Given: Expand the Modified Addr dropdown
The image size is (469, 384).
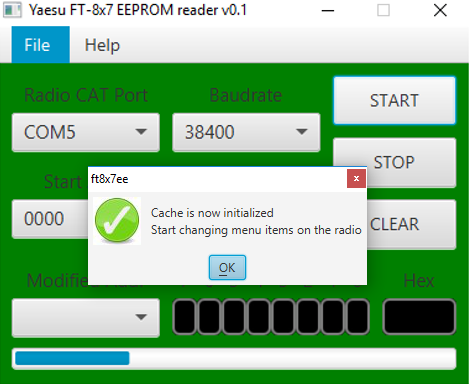Looking at the screenshot, I should point(86,318).
